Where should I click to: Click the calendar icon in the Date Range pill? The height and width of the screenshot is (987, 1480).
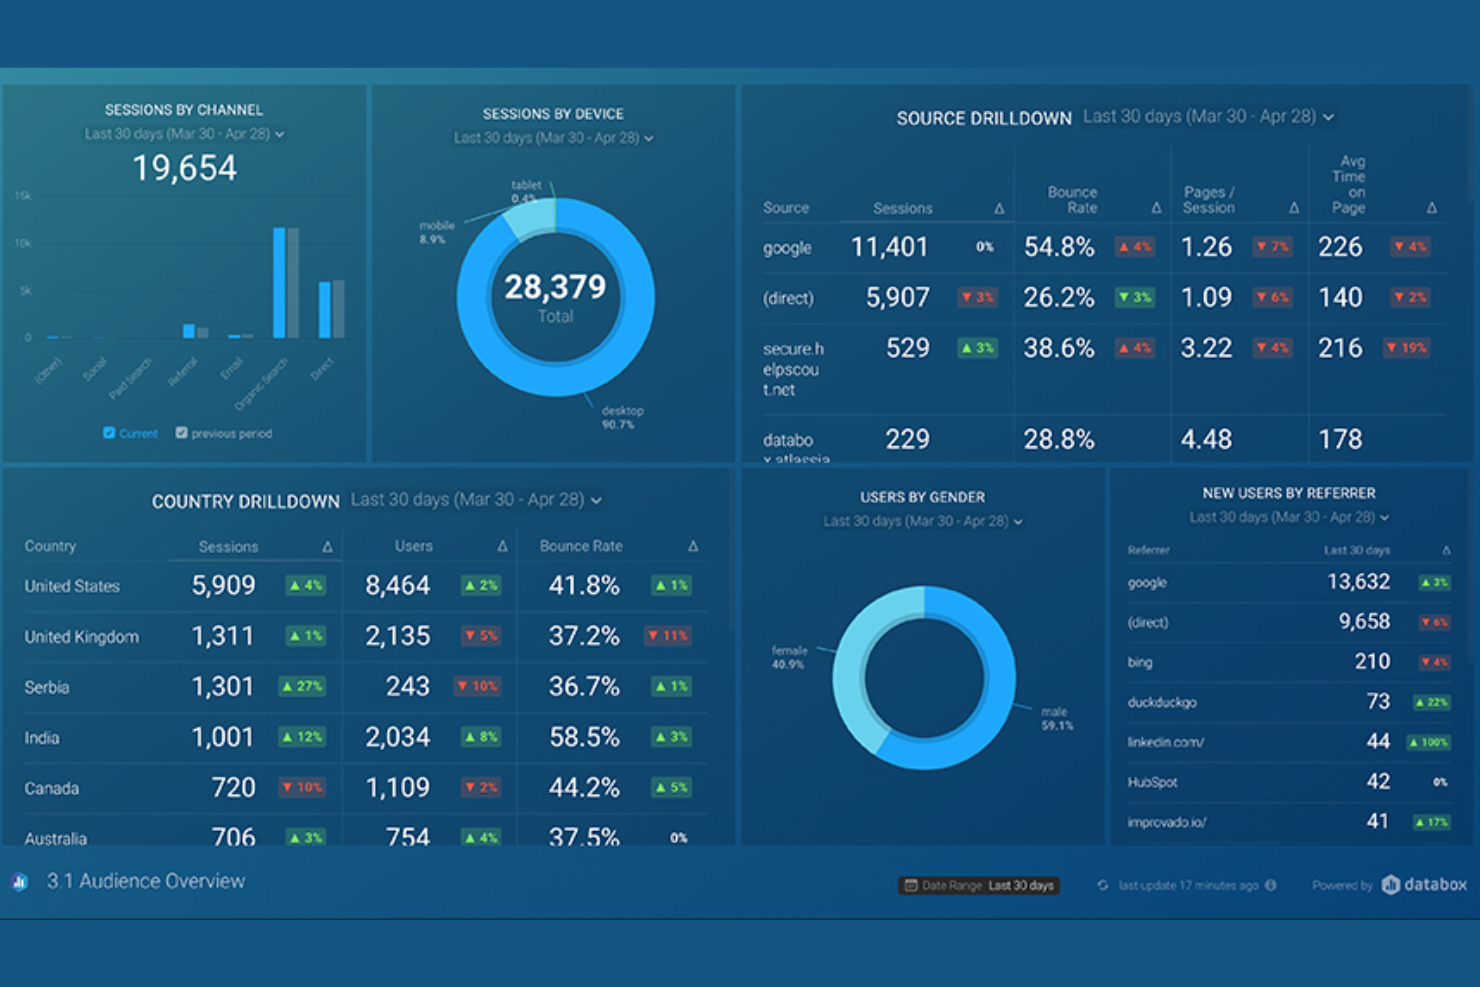point(911,885)
